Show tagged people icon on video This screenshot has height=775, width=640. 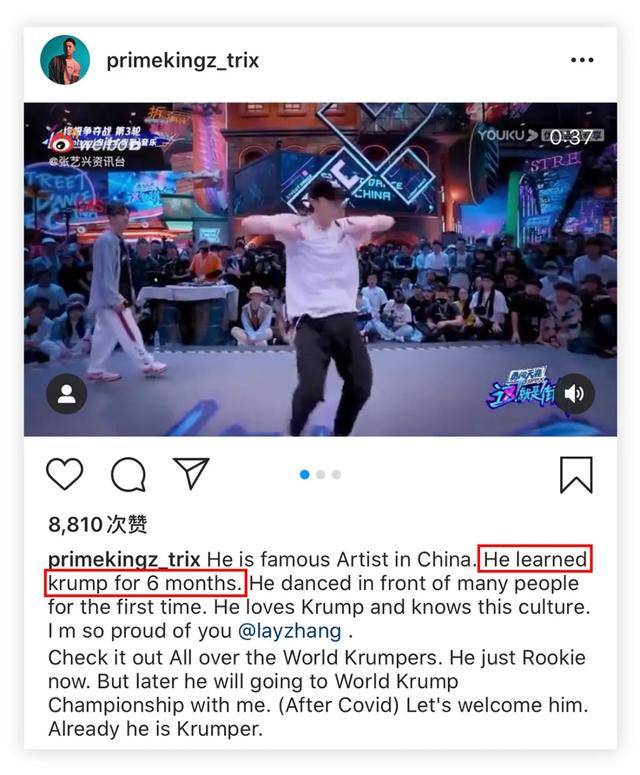click(66, 394)
